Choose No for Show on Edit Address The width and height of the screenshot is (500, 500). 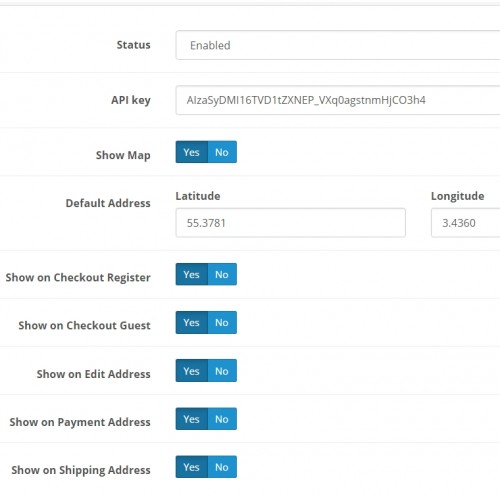coord(222,370)
